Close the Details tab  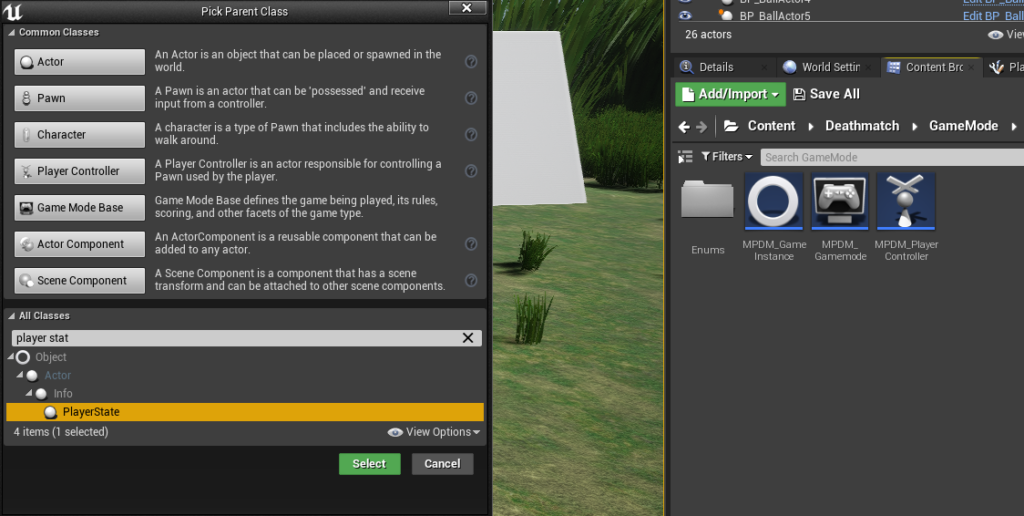click(765, 67)
